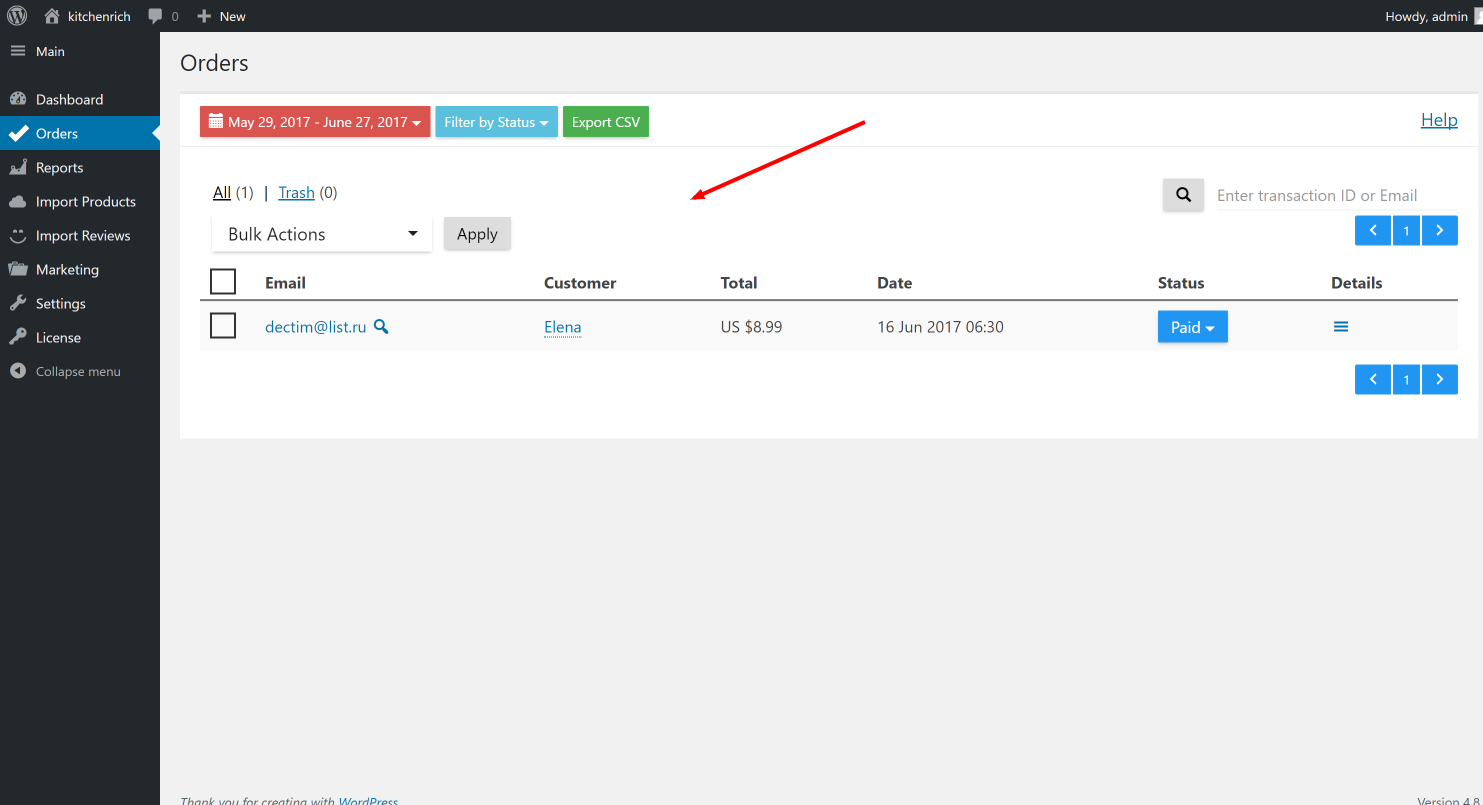Click the Customer column header

coord(580,283)
